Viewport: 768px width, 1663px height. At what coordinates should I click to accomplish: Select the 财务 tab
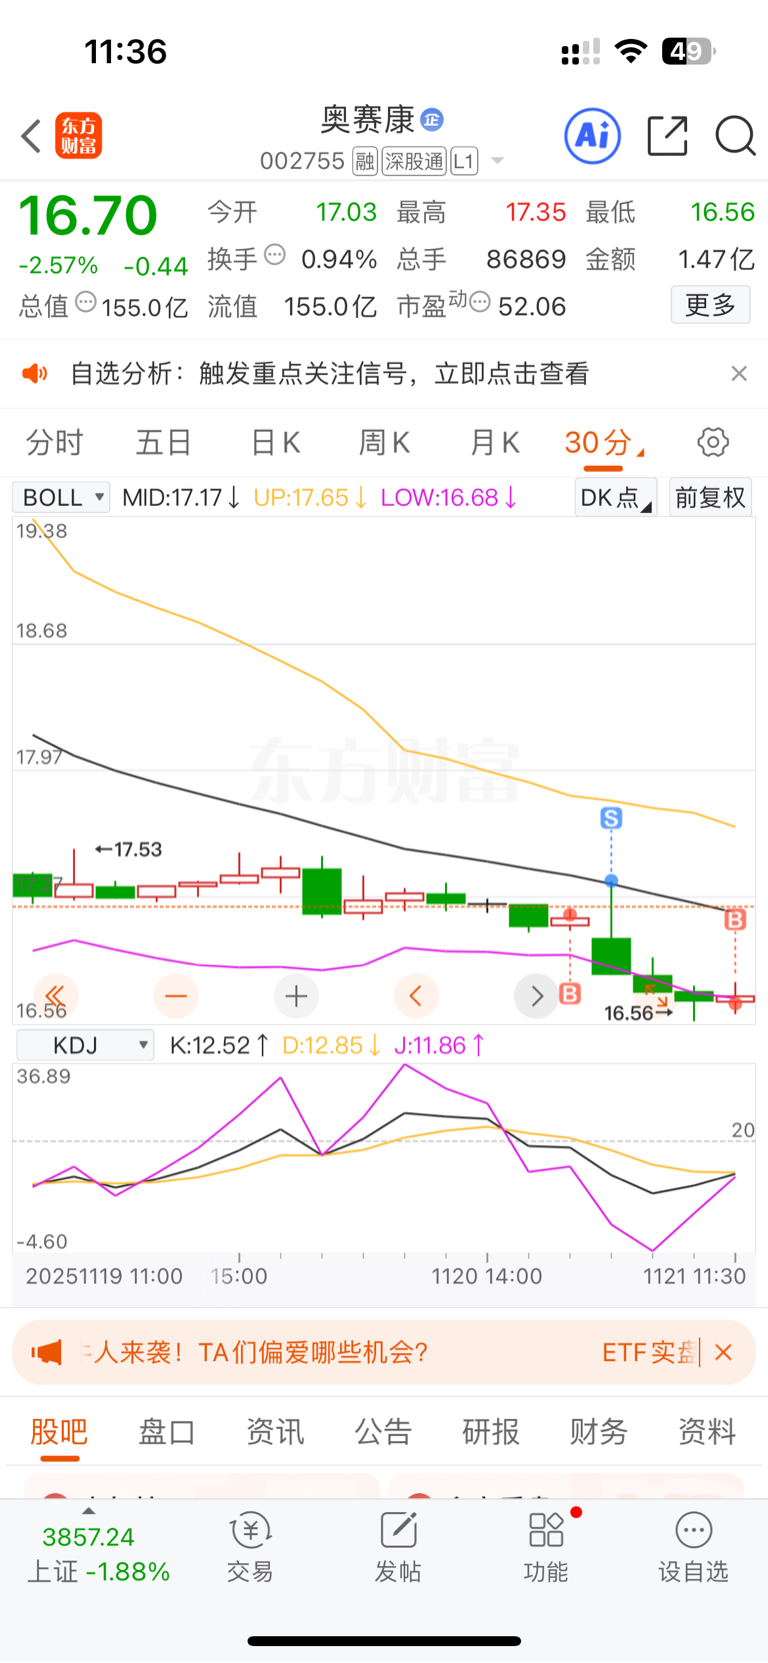[599, 1431]
